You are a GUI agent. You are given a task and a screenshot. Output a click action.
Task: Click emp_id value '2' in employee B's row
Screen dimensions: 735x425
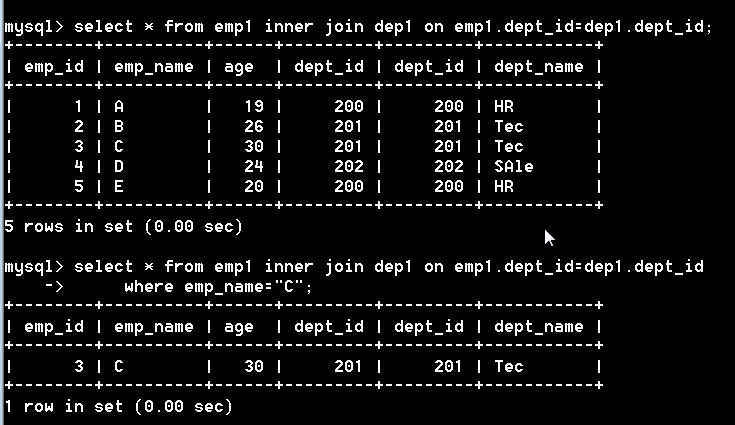pos(79,127)
